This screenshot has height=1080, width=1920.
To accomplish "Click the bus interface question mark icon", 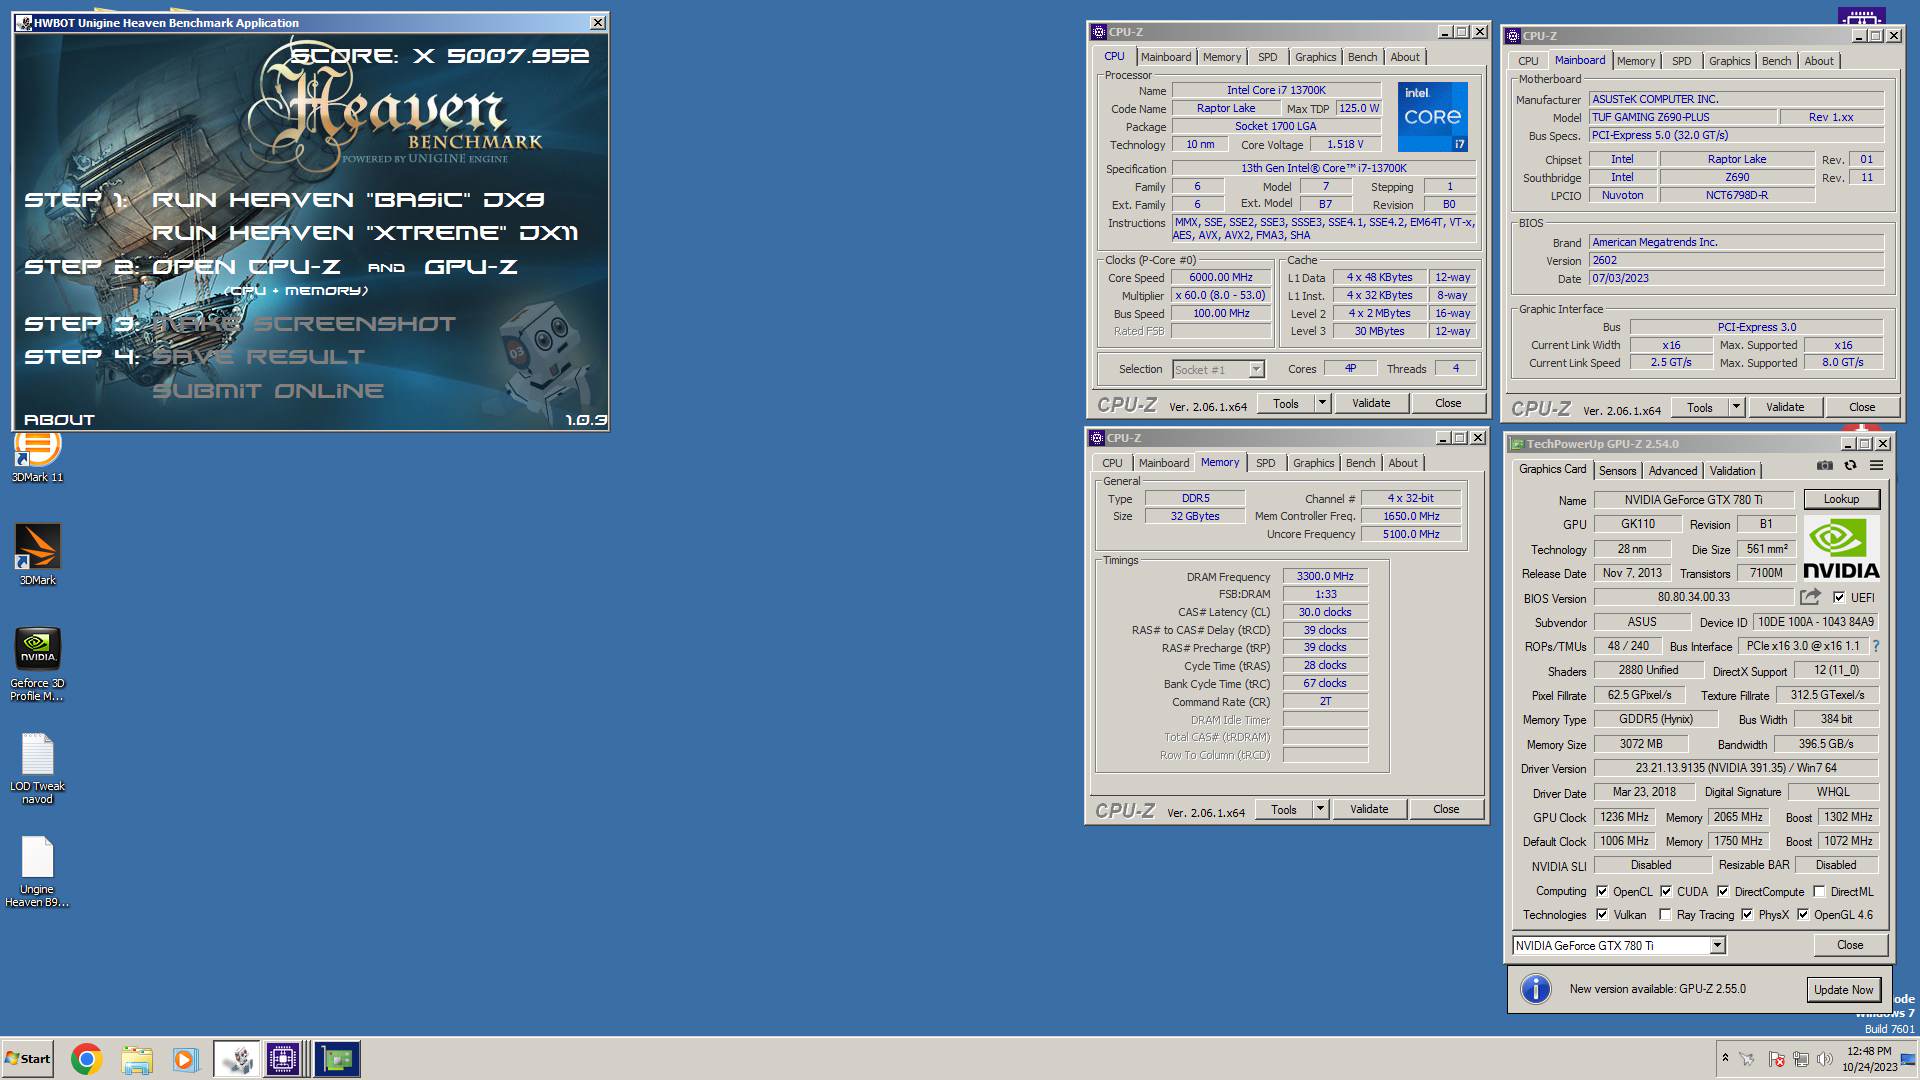I will click(x=1876, y=646).
